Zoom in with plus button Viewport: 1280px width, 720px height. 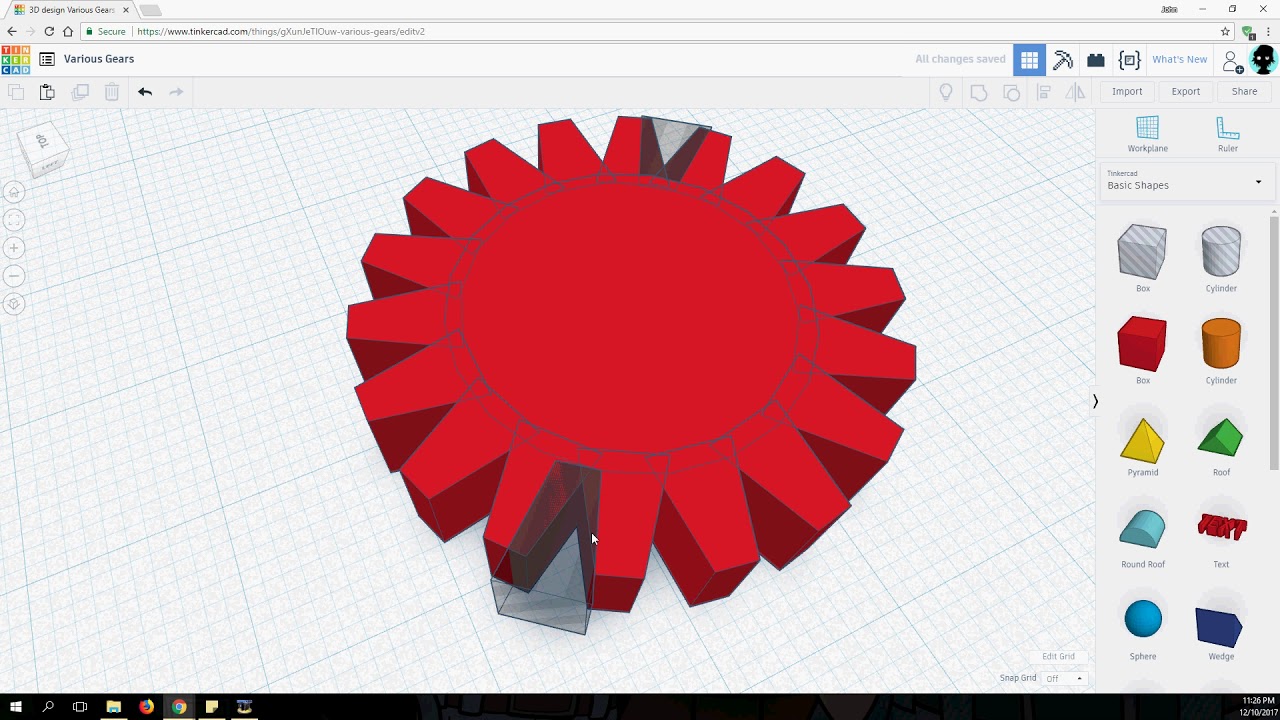point(14,248)
